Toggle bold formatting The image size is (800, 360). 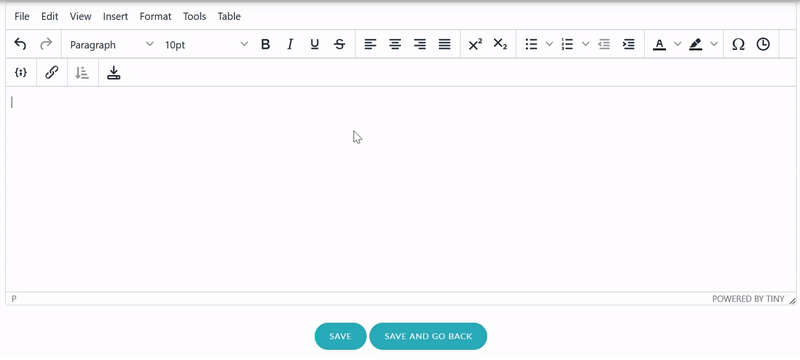pyautogui.click(x=265, y=44)
